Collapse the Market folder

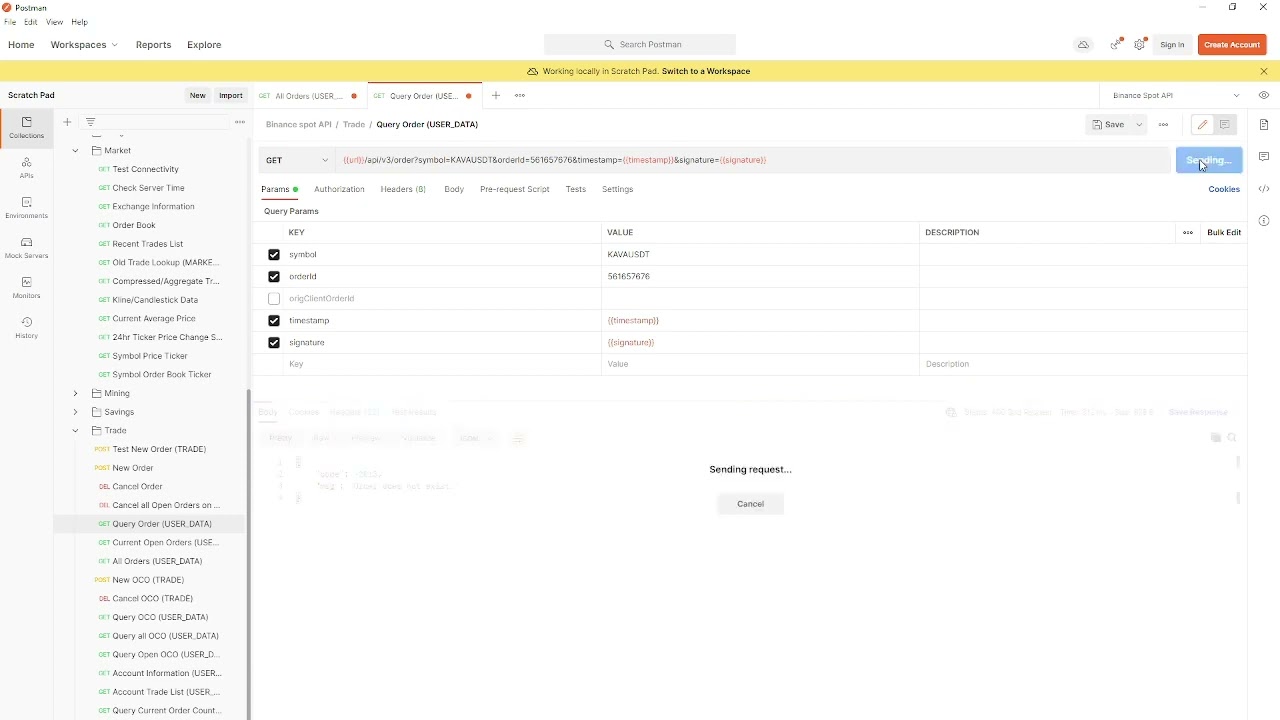click(x=75, y=151)
